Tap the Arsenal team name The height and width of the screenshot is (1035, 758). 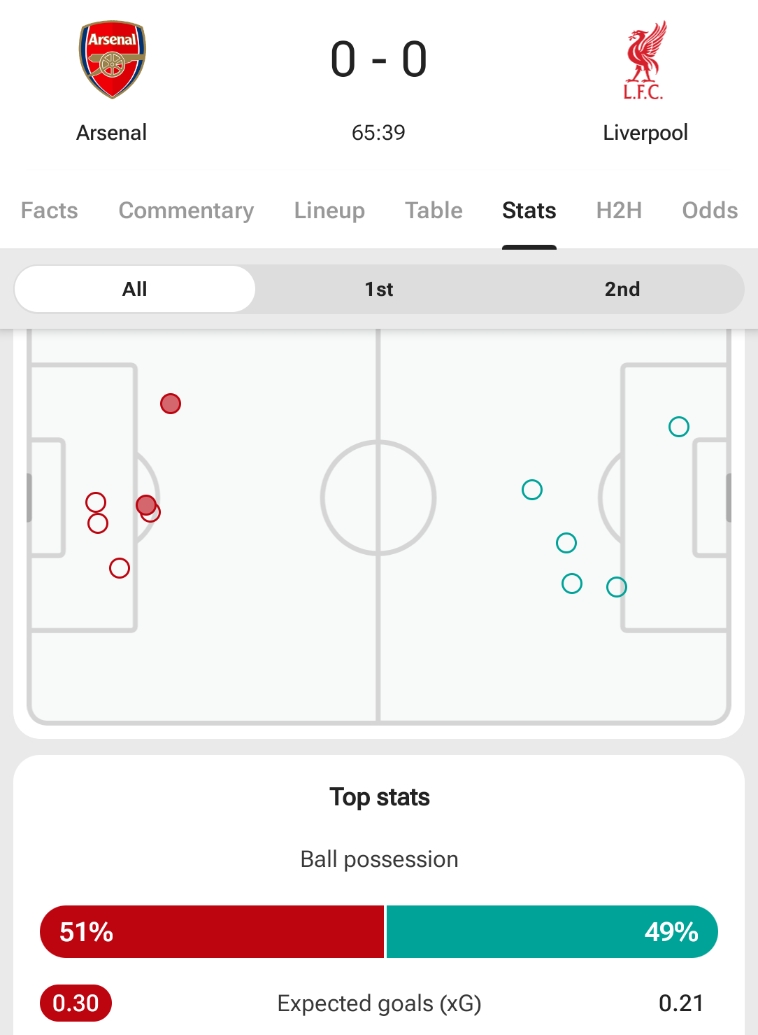(112, 133)
